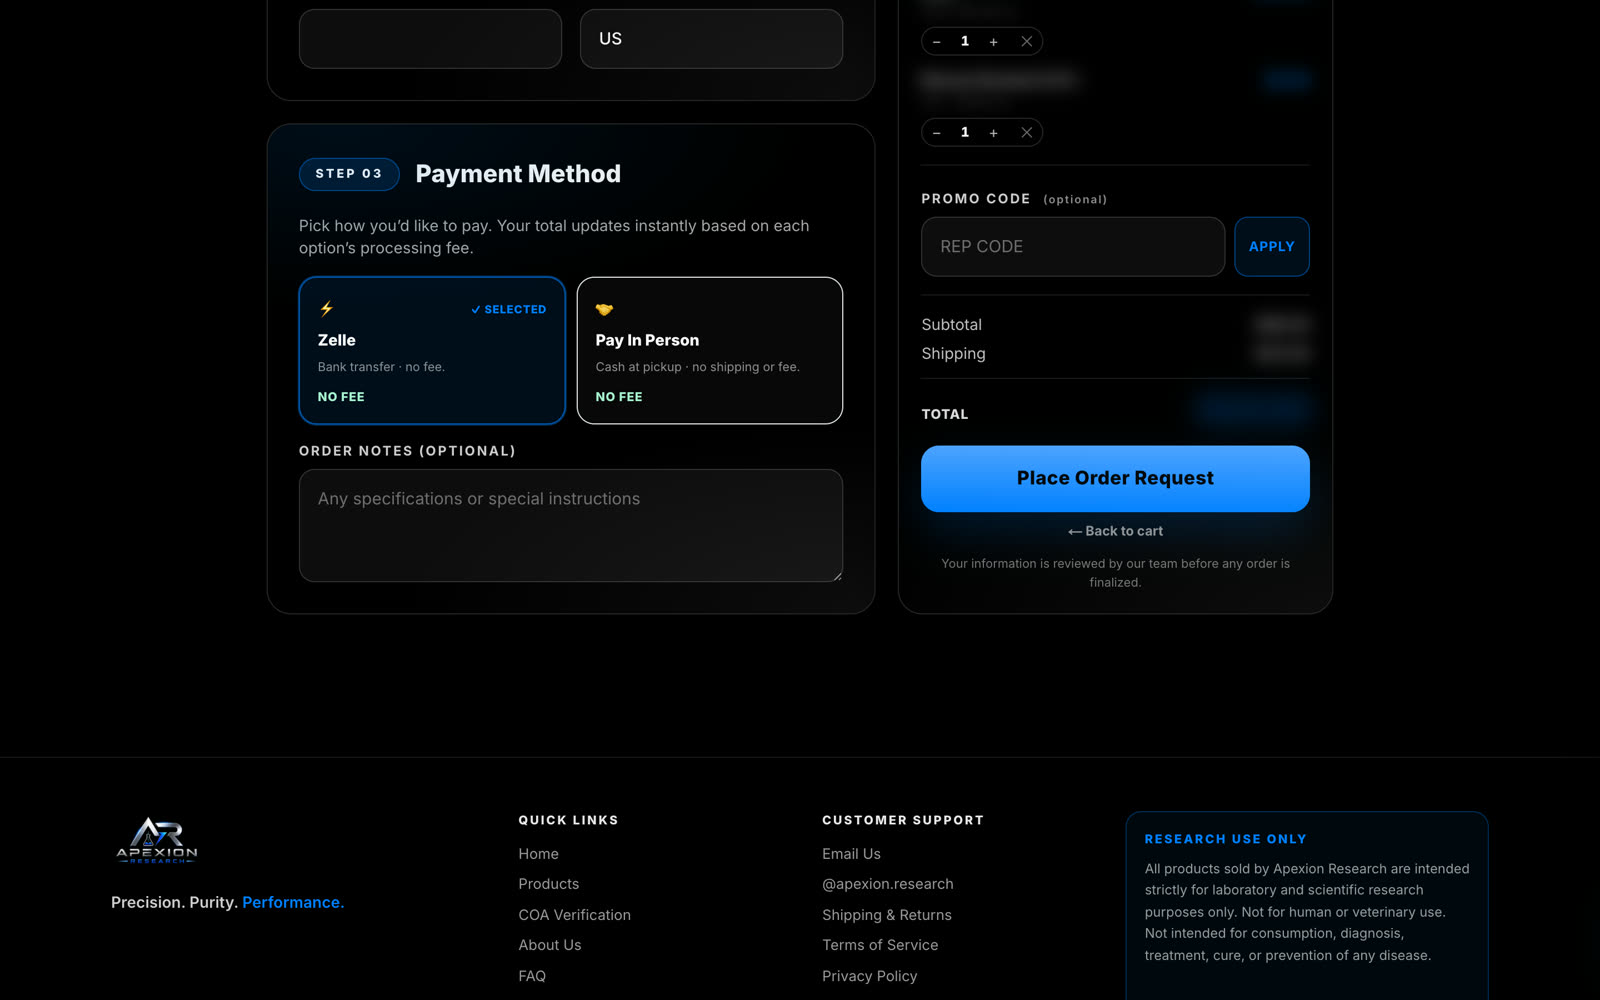This screenshot has height=1000, width=1600.
Task: Focus the order notes text area
Action: click(x=571, y=526)
